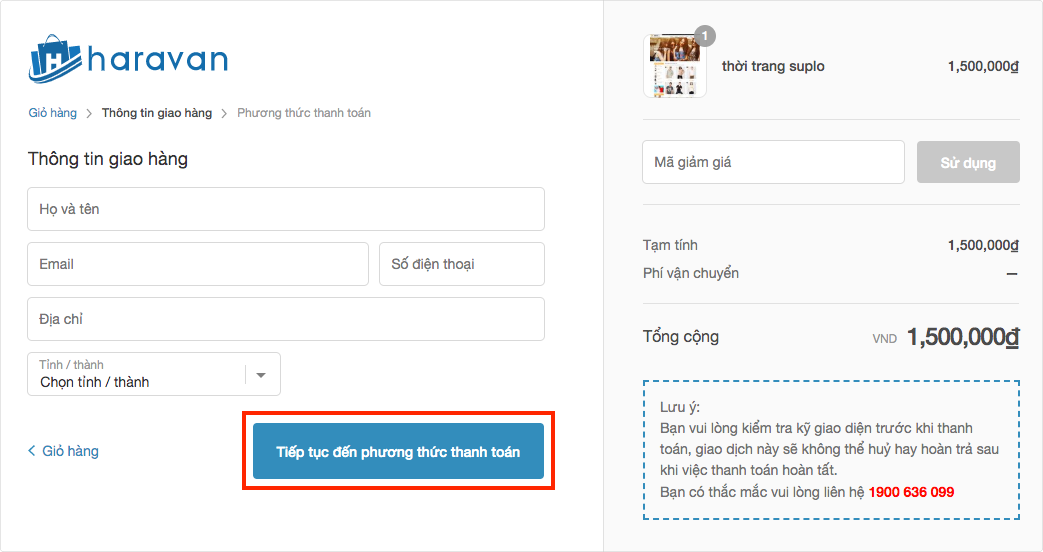Click Tiếp tục đến phương thức thanh toán

click(x=398, y=451)
